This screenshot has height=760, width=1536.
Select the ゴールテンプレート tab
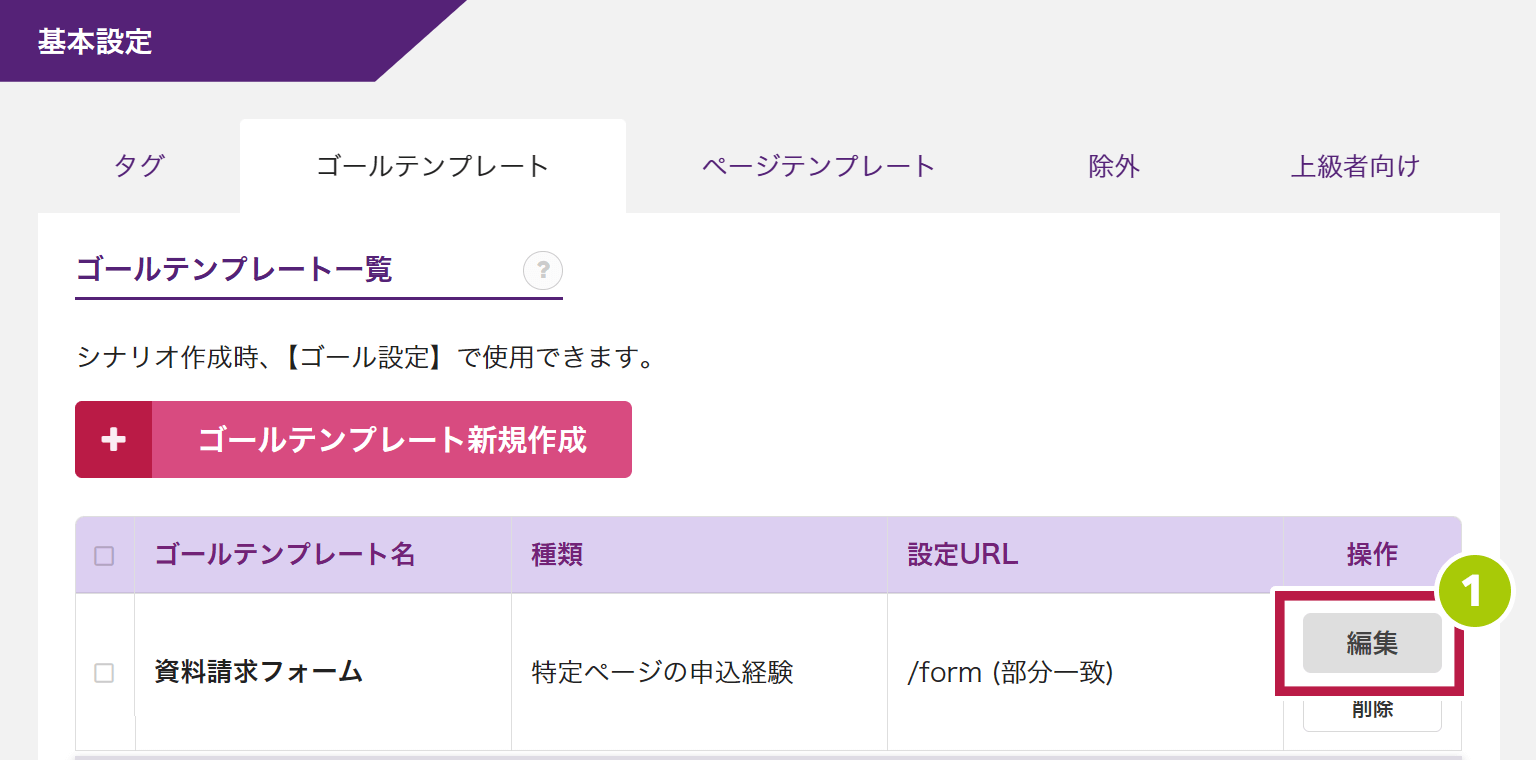pyautogui.click(x=432, y=166)
